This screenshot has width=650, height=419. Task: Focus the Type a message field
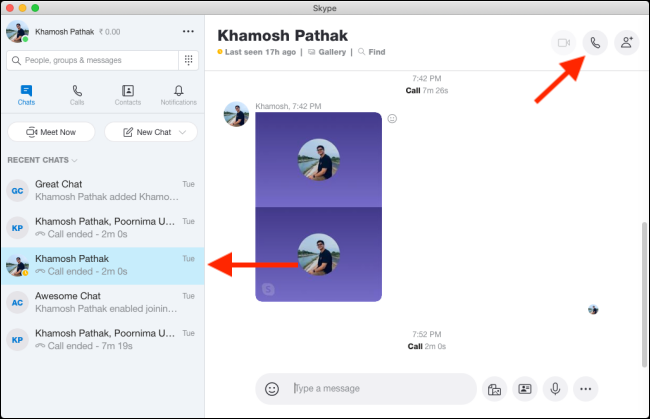click(380, 388)
